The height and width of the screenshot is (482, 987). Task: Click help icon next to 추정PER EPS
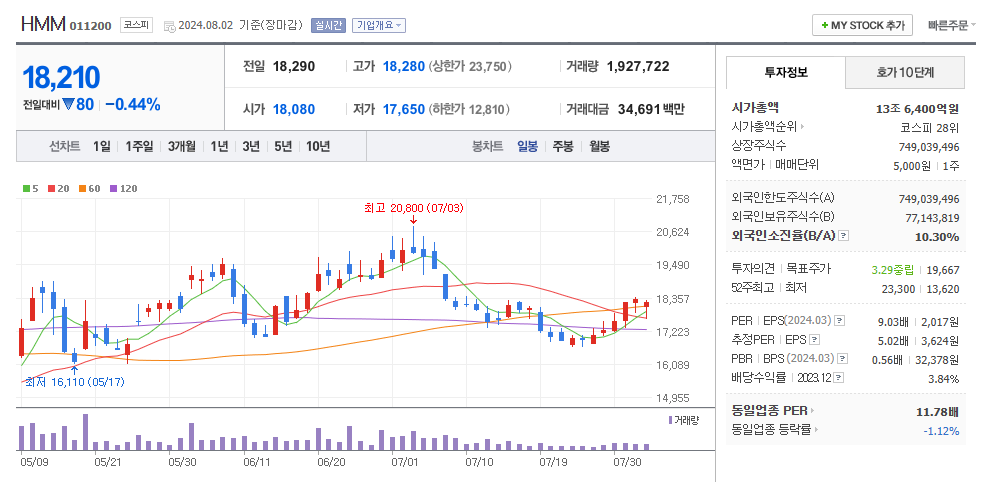[815, 340]
